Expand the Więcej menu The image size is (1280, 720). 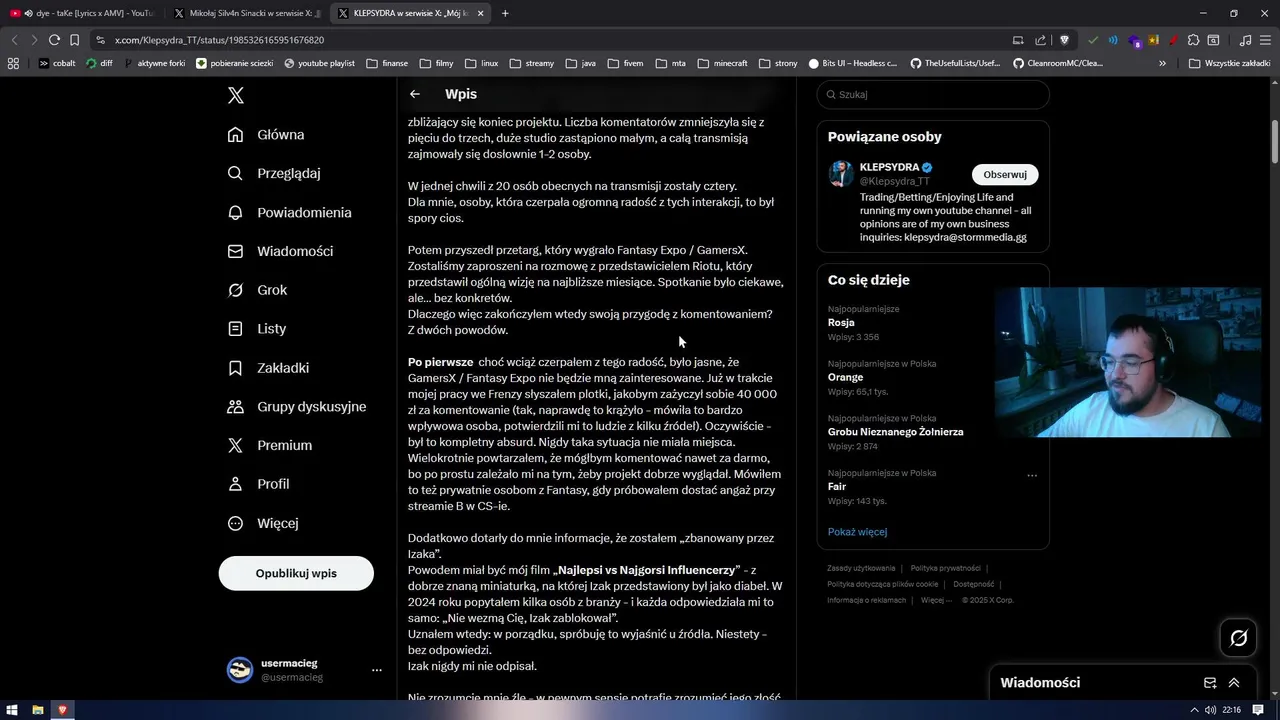(x=263, y=523)
